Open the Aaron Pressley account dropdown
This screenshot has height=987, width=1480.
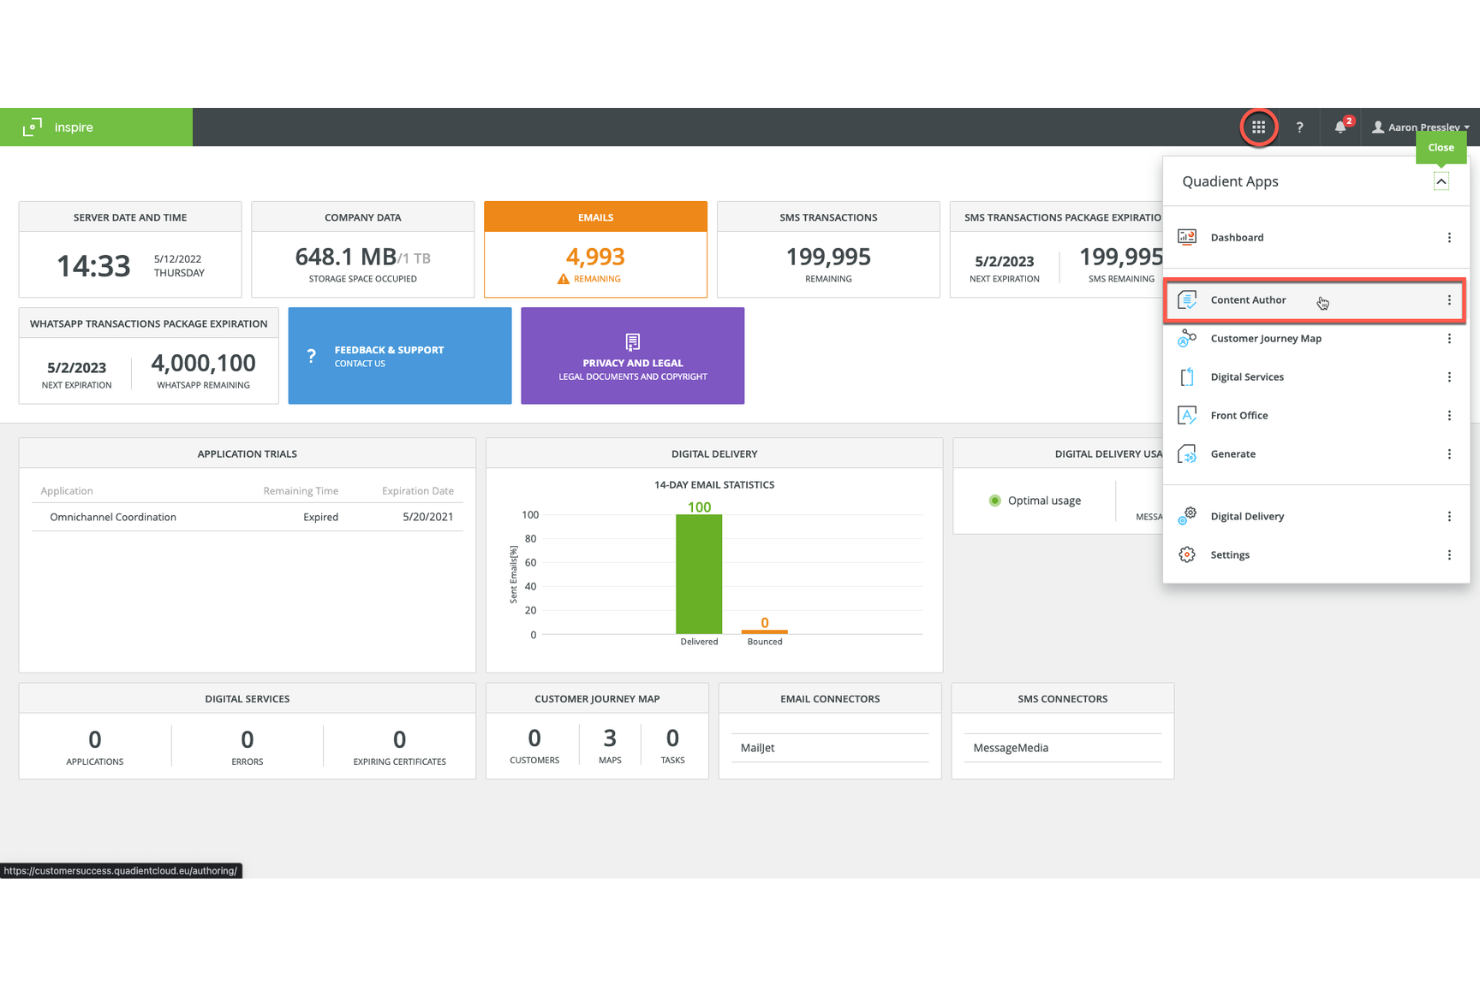1420,127
